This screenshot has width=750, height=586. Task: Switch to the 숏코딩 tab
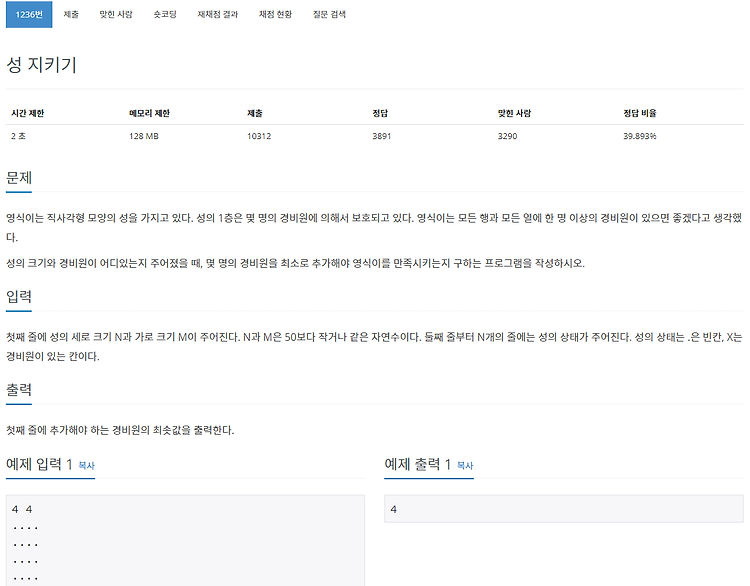pyautogui.click(x=165, y=14)
